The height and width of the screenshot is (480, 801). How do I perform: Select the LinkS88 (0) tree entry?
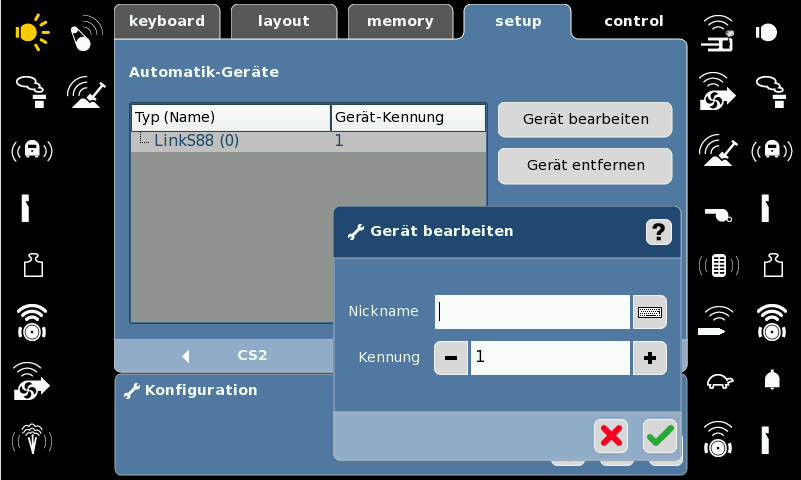[x=197, y=140]
